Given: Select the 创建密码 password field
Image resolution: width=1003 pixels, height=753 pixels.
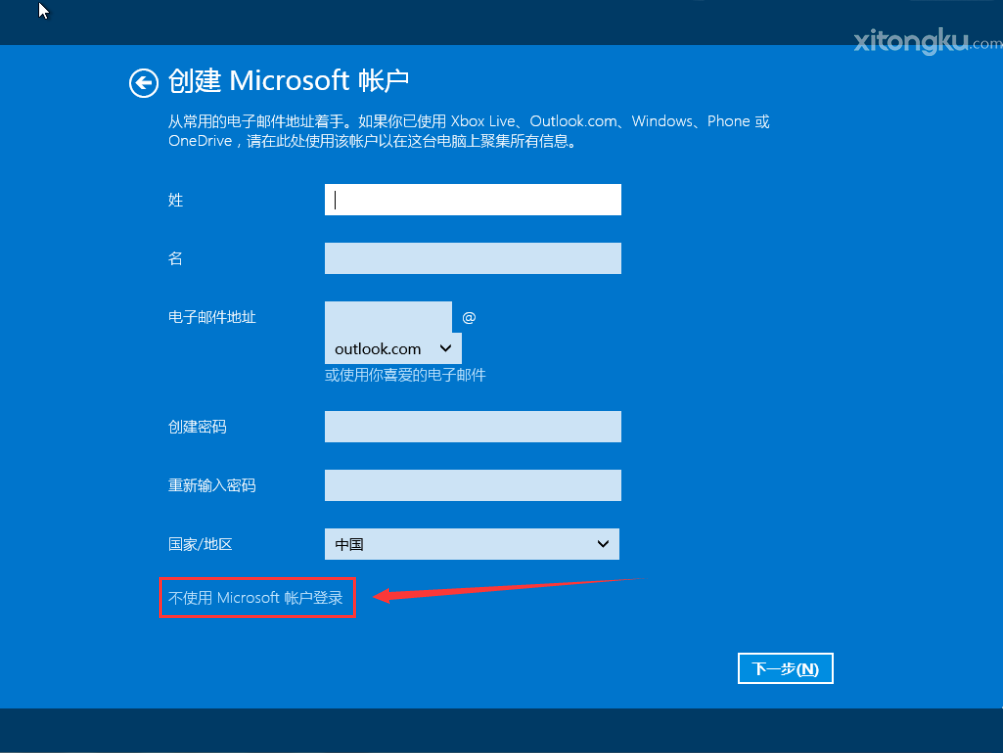Looking at the screenshot, I should coord(472,427).
